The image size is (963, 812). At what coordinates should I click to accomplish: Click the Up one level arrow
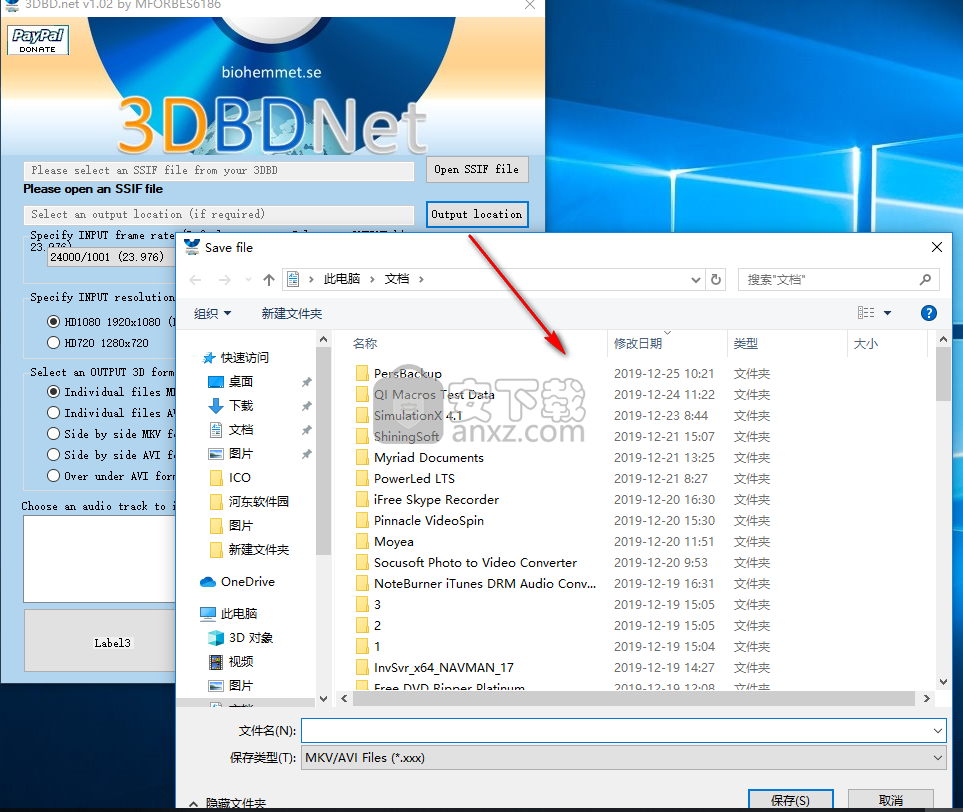pyautogui.click(x=268, y=280)
